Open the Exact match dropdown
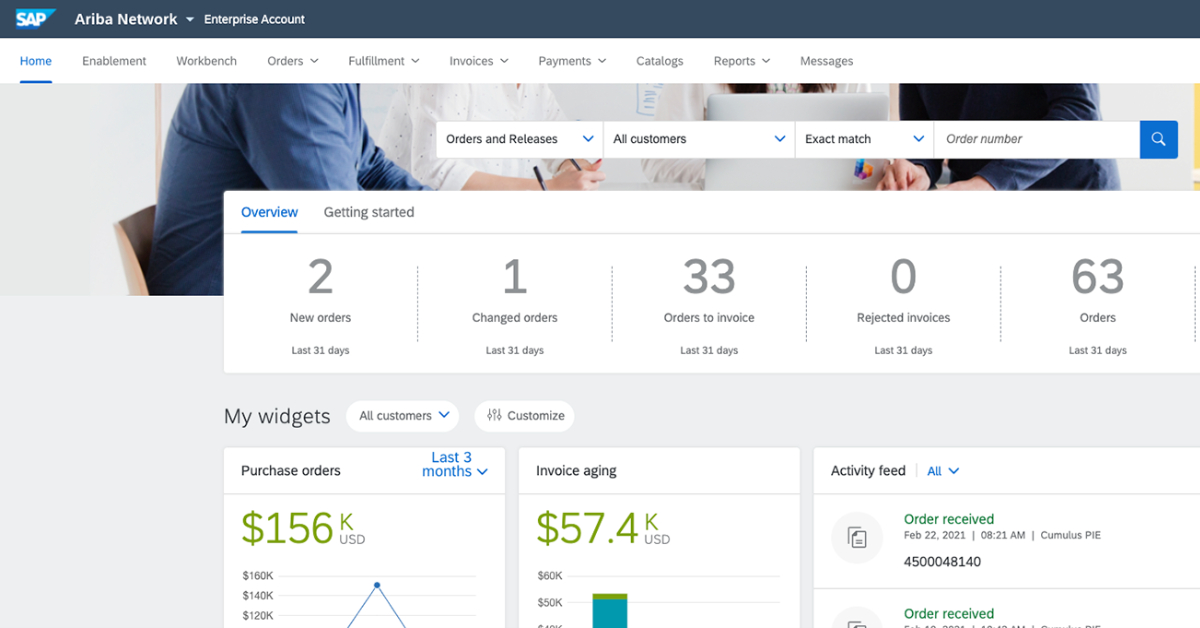Screen dimensions: 1200x628 864,139
